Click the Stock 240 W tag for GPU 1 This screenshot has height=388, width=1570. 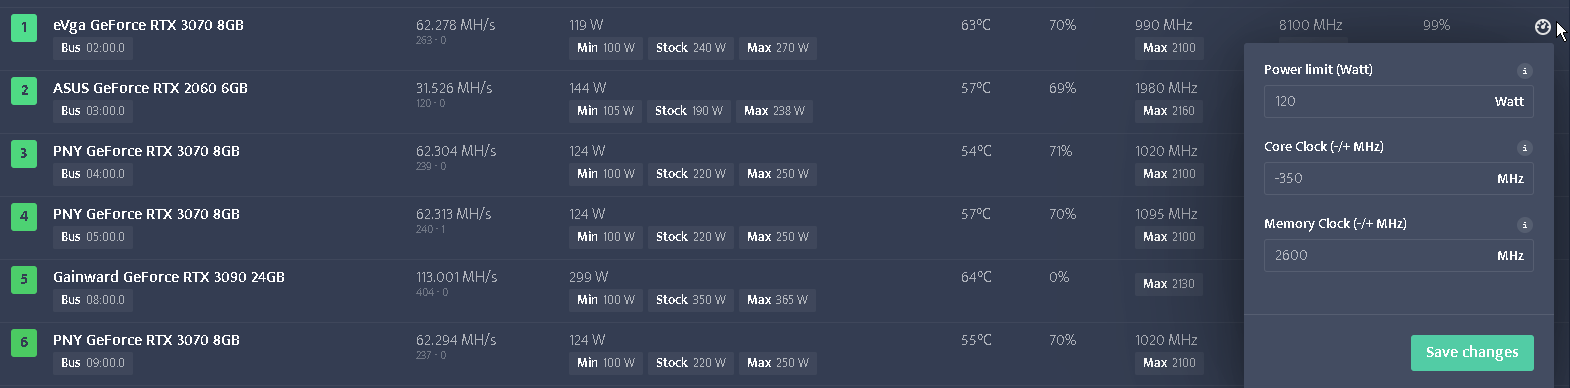pos(691,48)
